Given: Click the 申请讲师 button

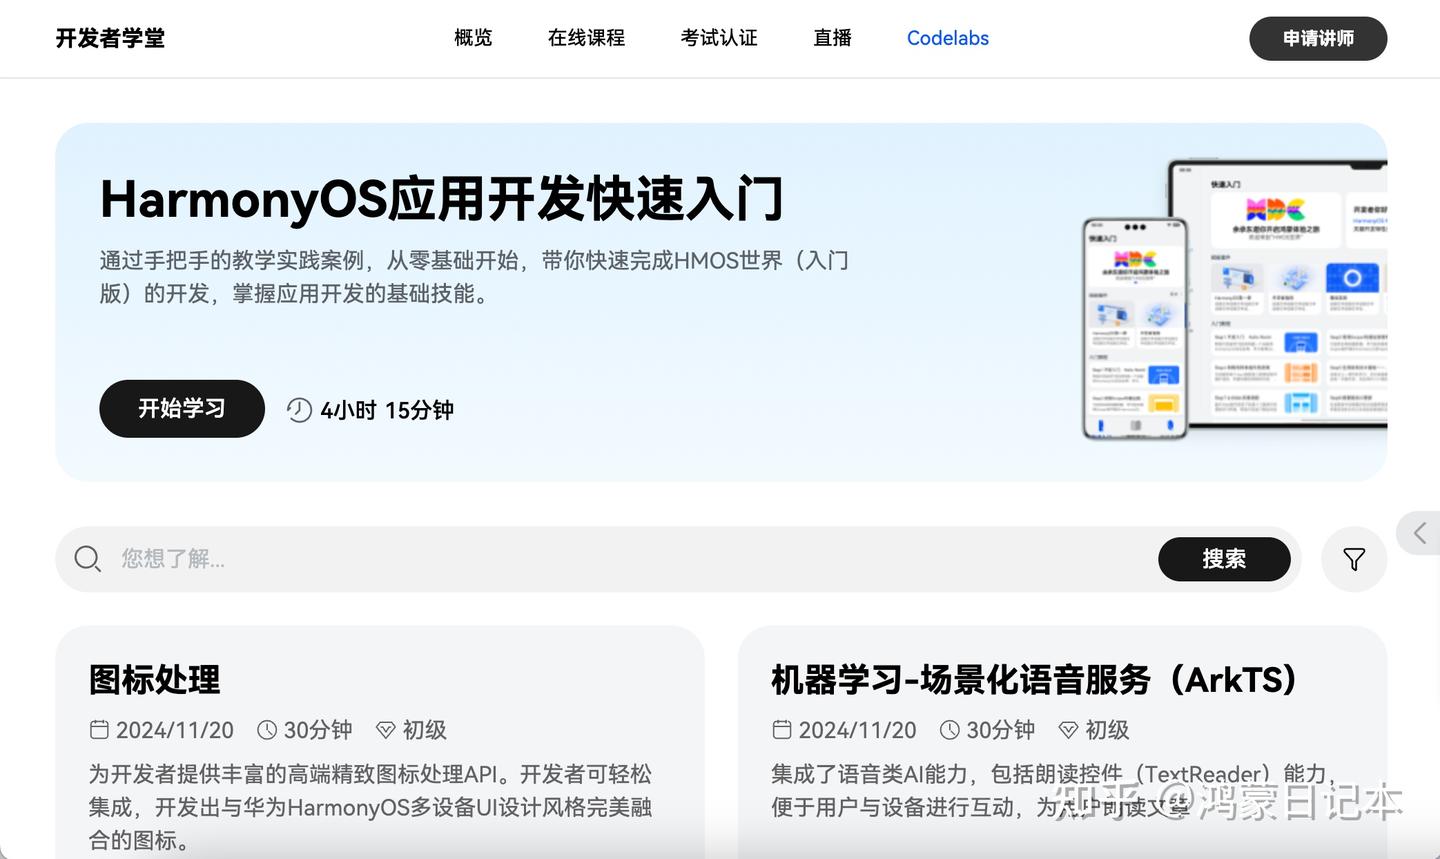Looking at the screenshot, I should pos(1318,40).
